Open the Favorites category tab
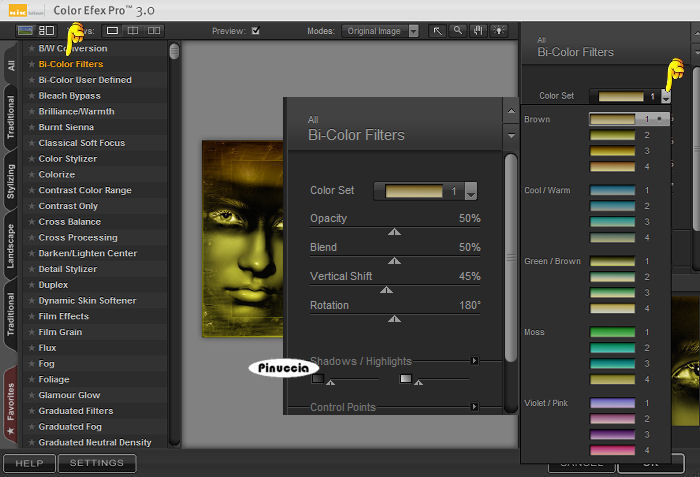 [11, 404]
